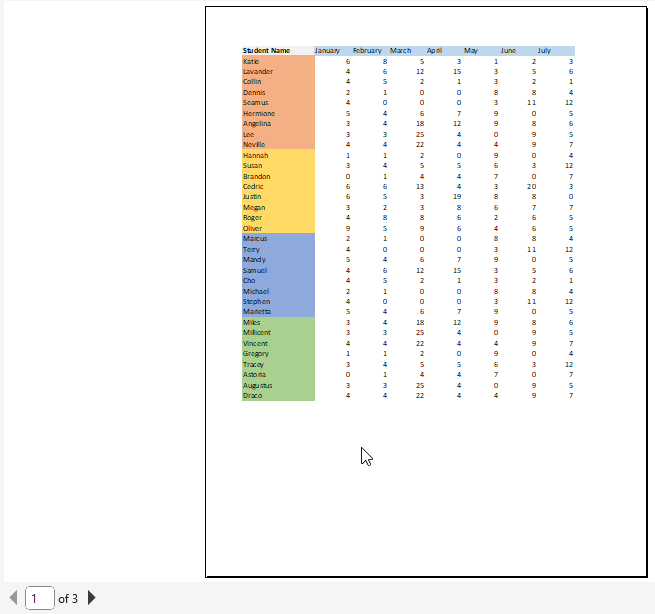This screenshot has width=655, height=614.
Task: Click Oliver's January value 9
Action: pyautogui.click(x=348, y=228)
